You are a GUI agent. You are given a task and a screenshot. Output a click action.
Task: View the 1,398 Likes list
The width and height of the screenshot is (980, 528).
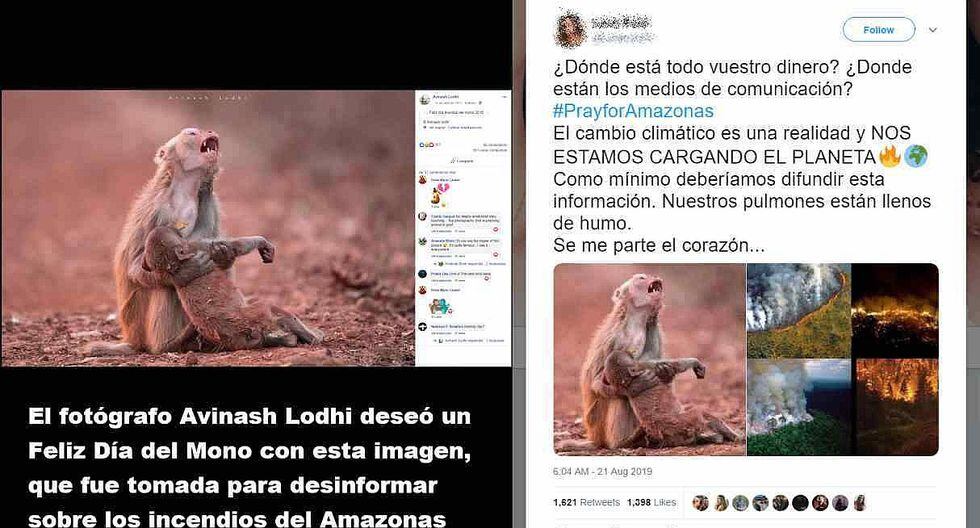point(651,502)
